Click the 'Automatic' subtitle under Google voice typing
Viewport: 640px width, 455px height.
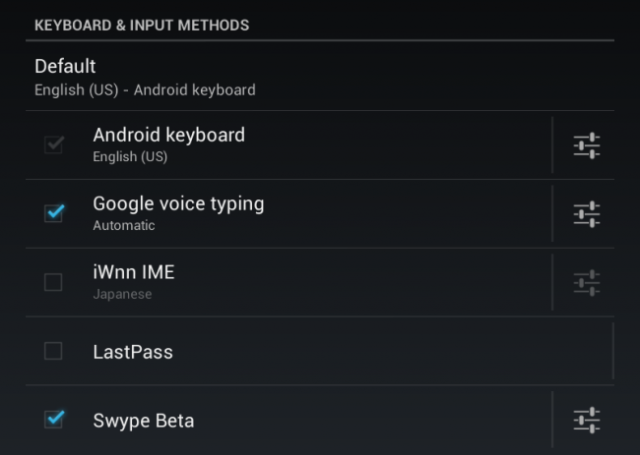click(124, 226)
